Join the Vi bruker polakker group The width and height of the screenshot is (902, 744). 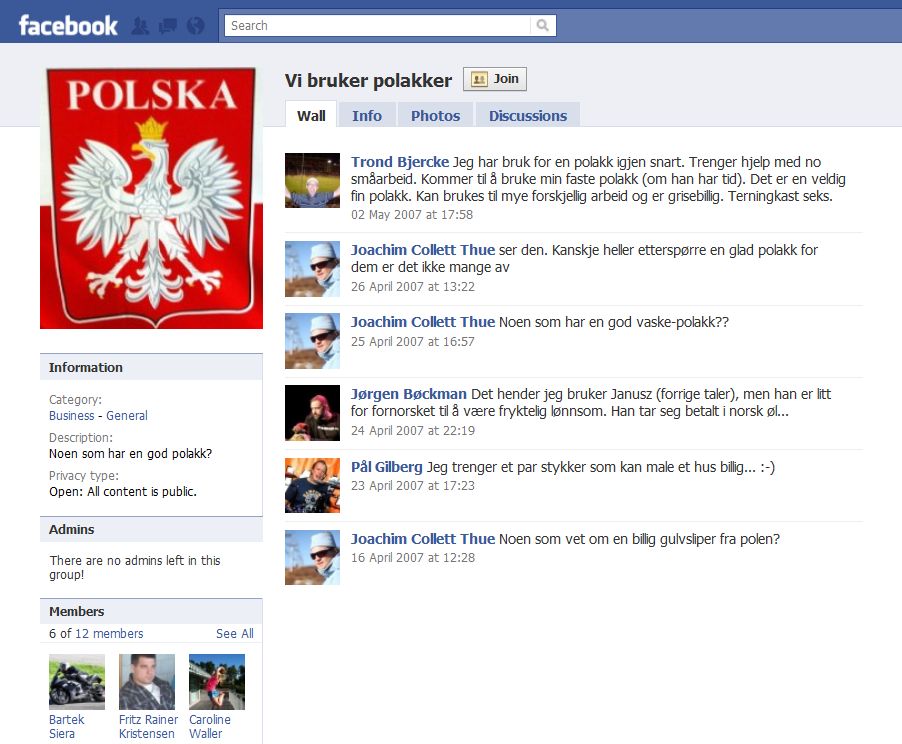tap(495, 79)
